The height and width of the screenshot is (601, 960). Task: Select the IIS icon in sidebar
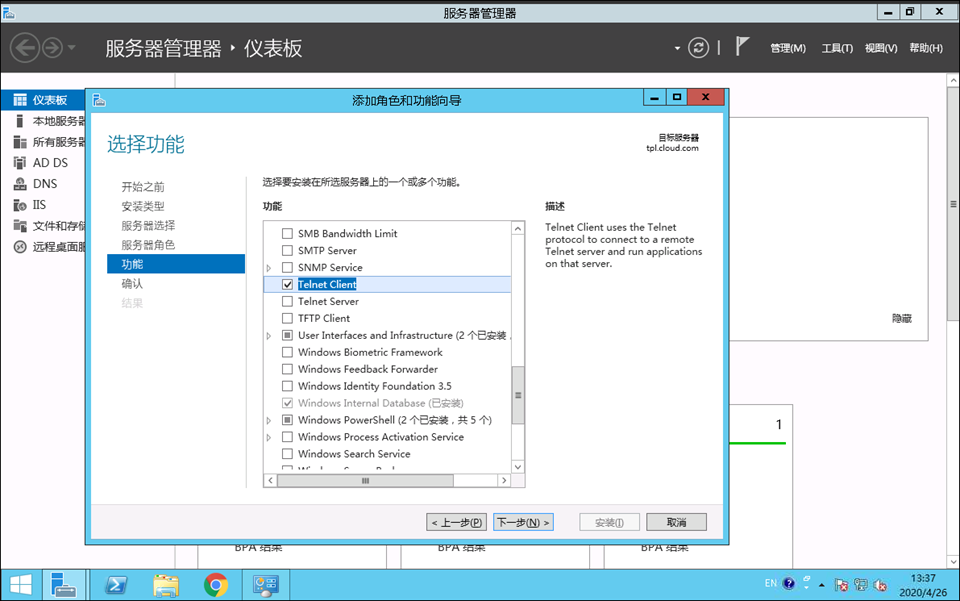coord(19,205)
